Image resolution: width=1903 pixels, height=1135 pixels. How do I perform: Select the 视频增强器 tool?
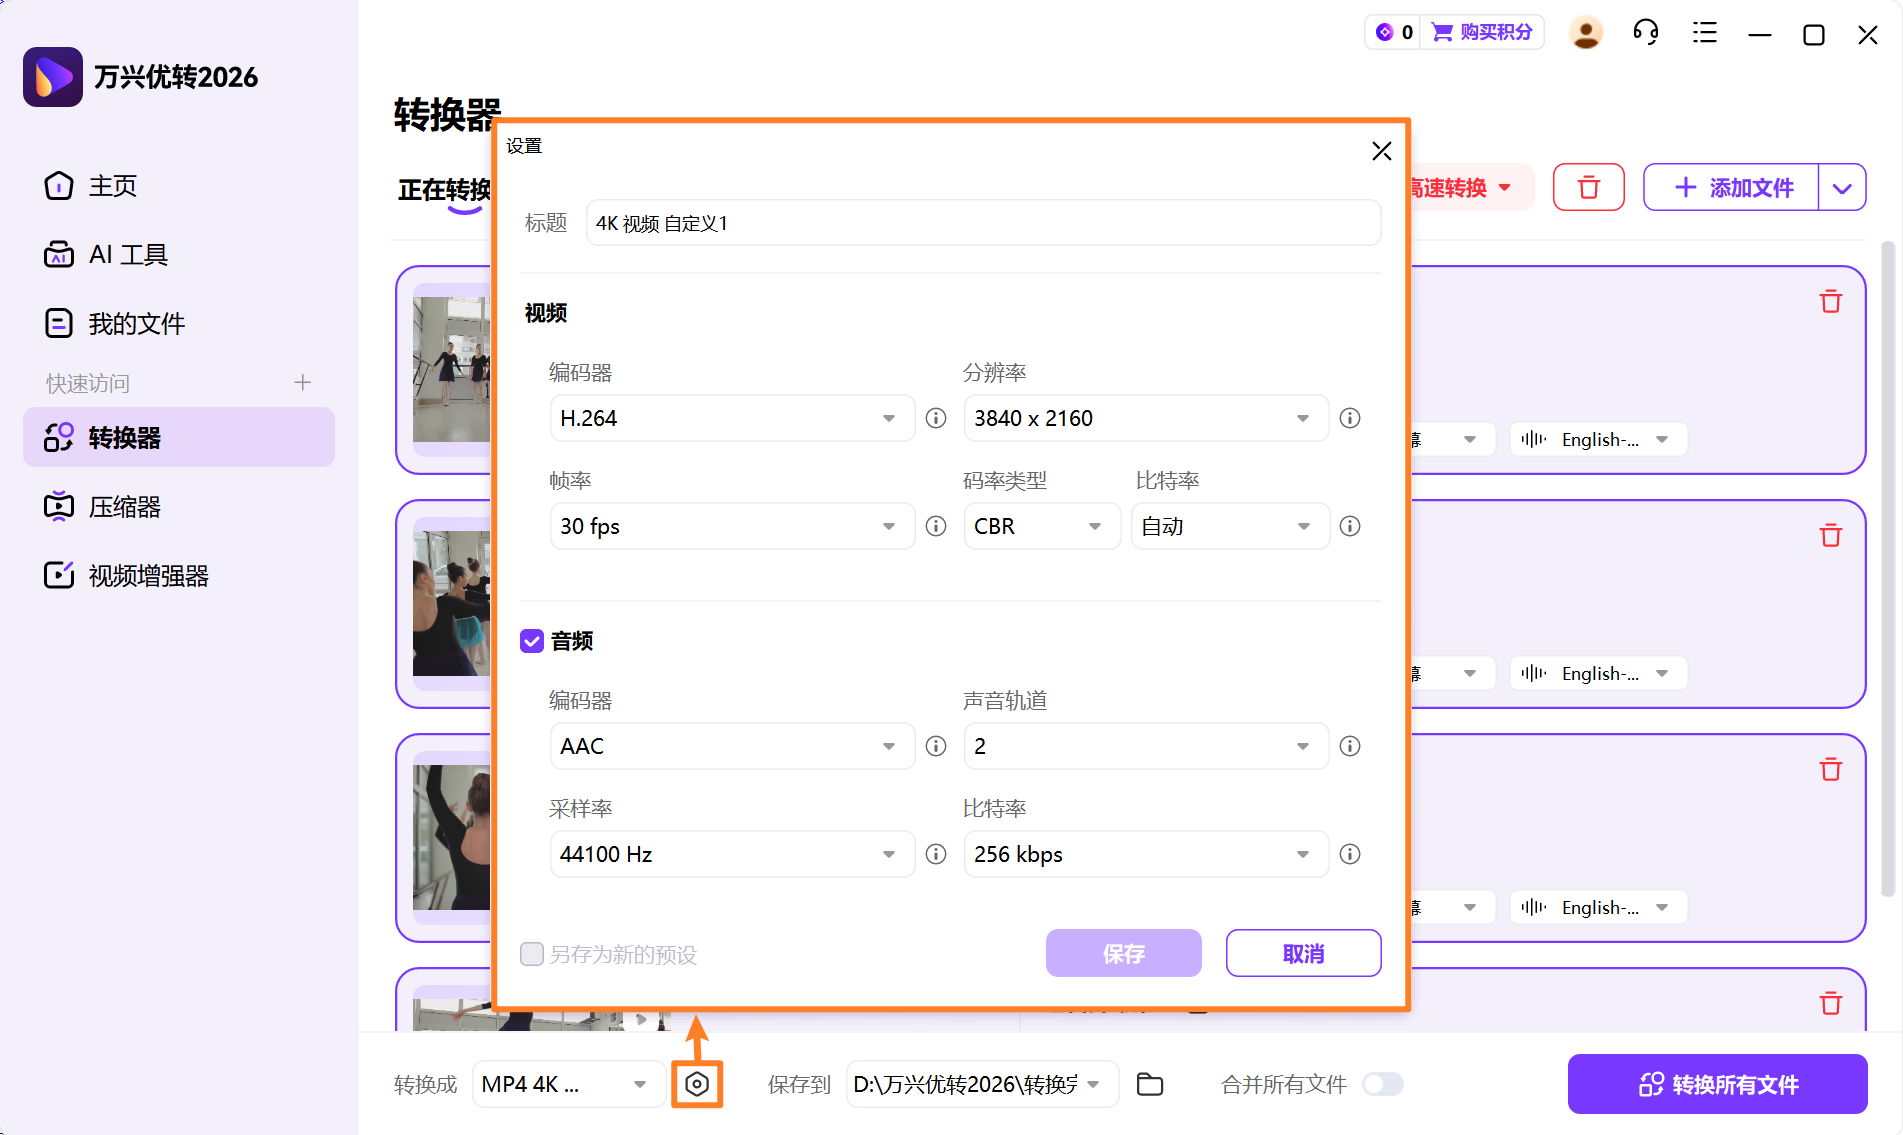point(148,575)
